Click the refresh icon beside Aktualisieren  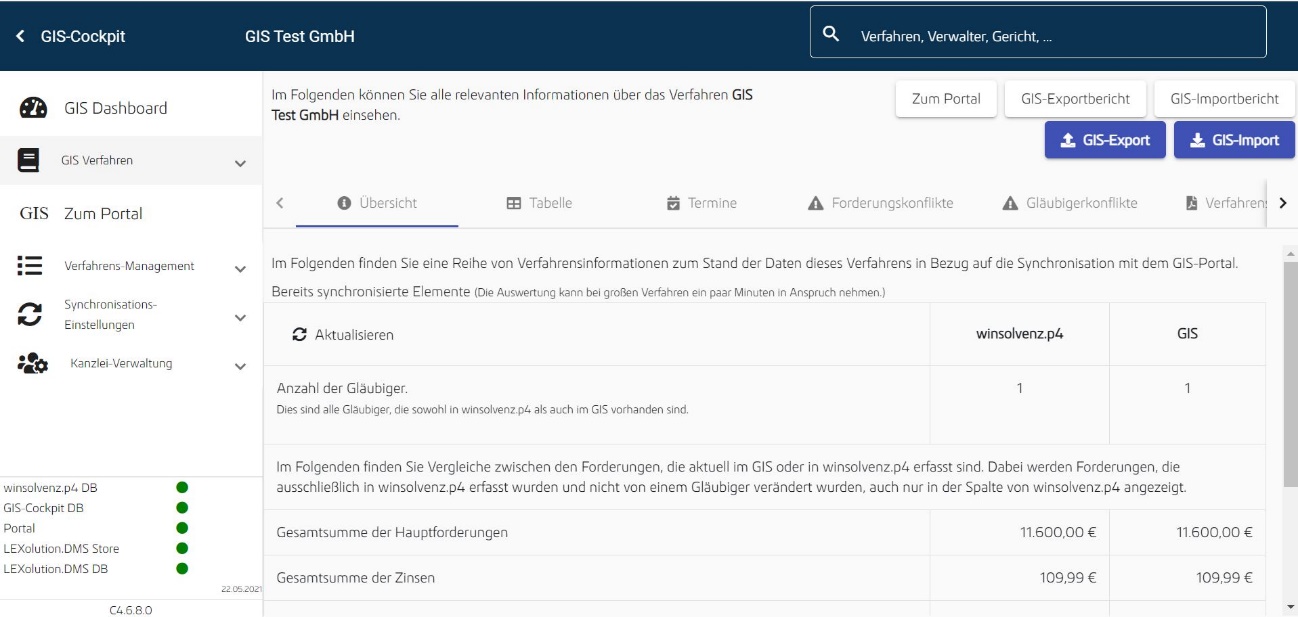click(x=299, y=335)
